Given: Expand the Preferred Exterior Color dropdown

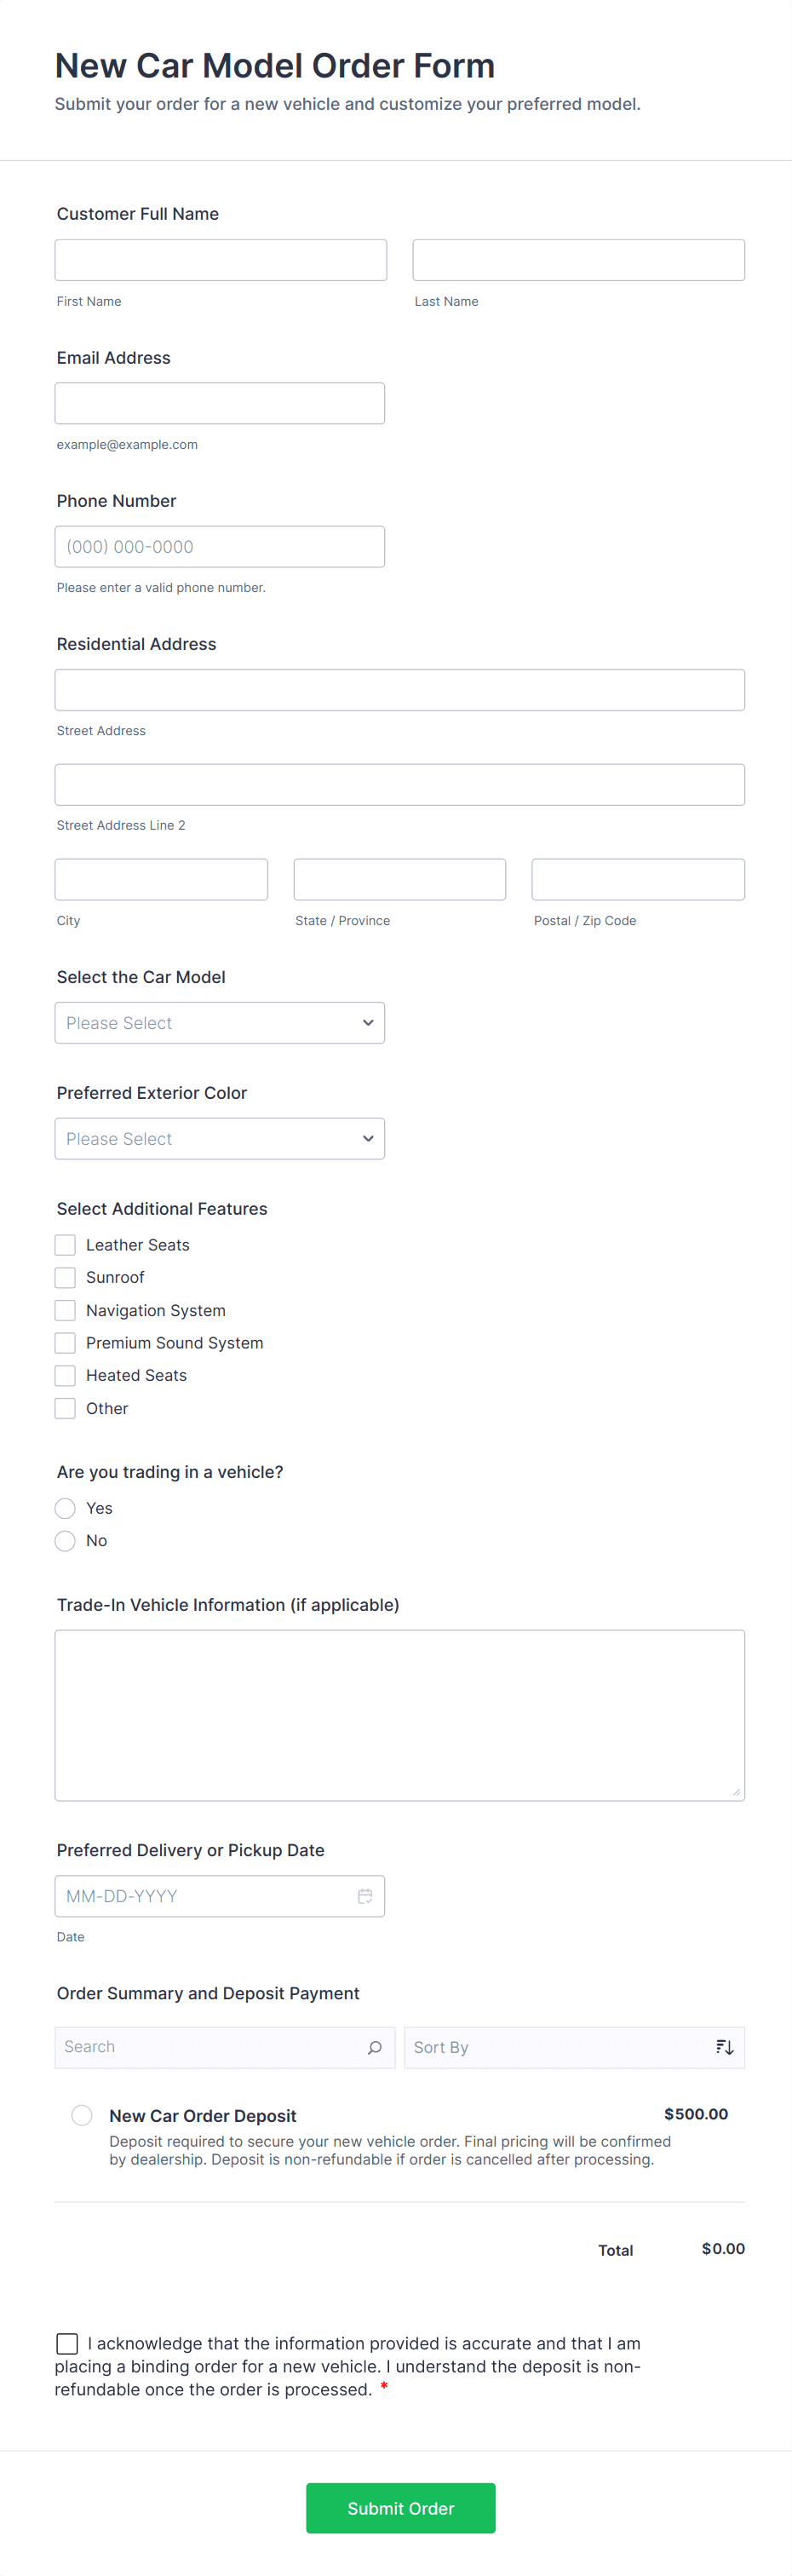Looking at the screenshot, I should [x=220, y=1139].
